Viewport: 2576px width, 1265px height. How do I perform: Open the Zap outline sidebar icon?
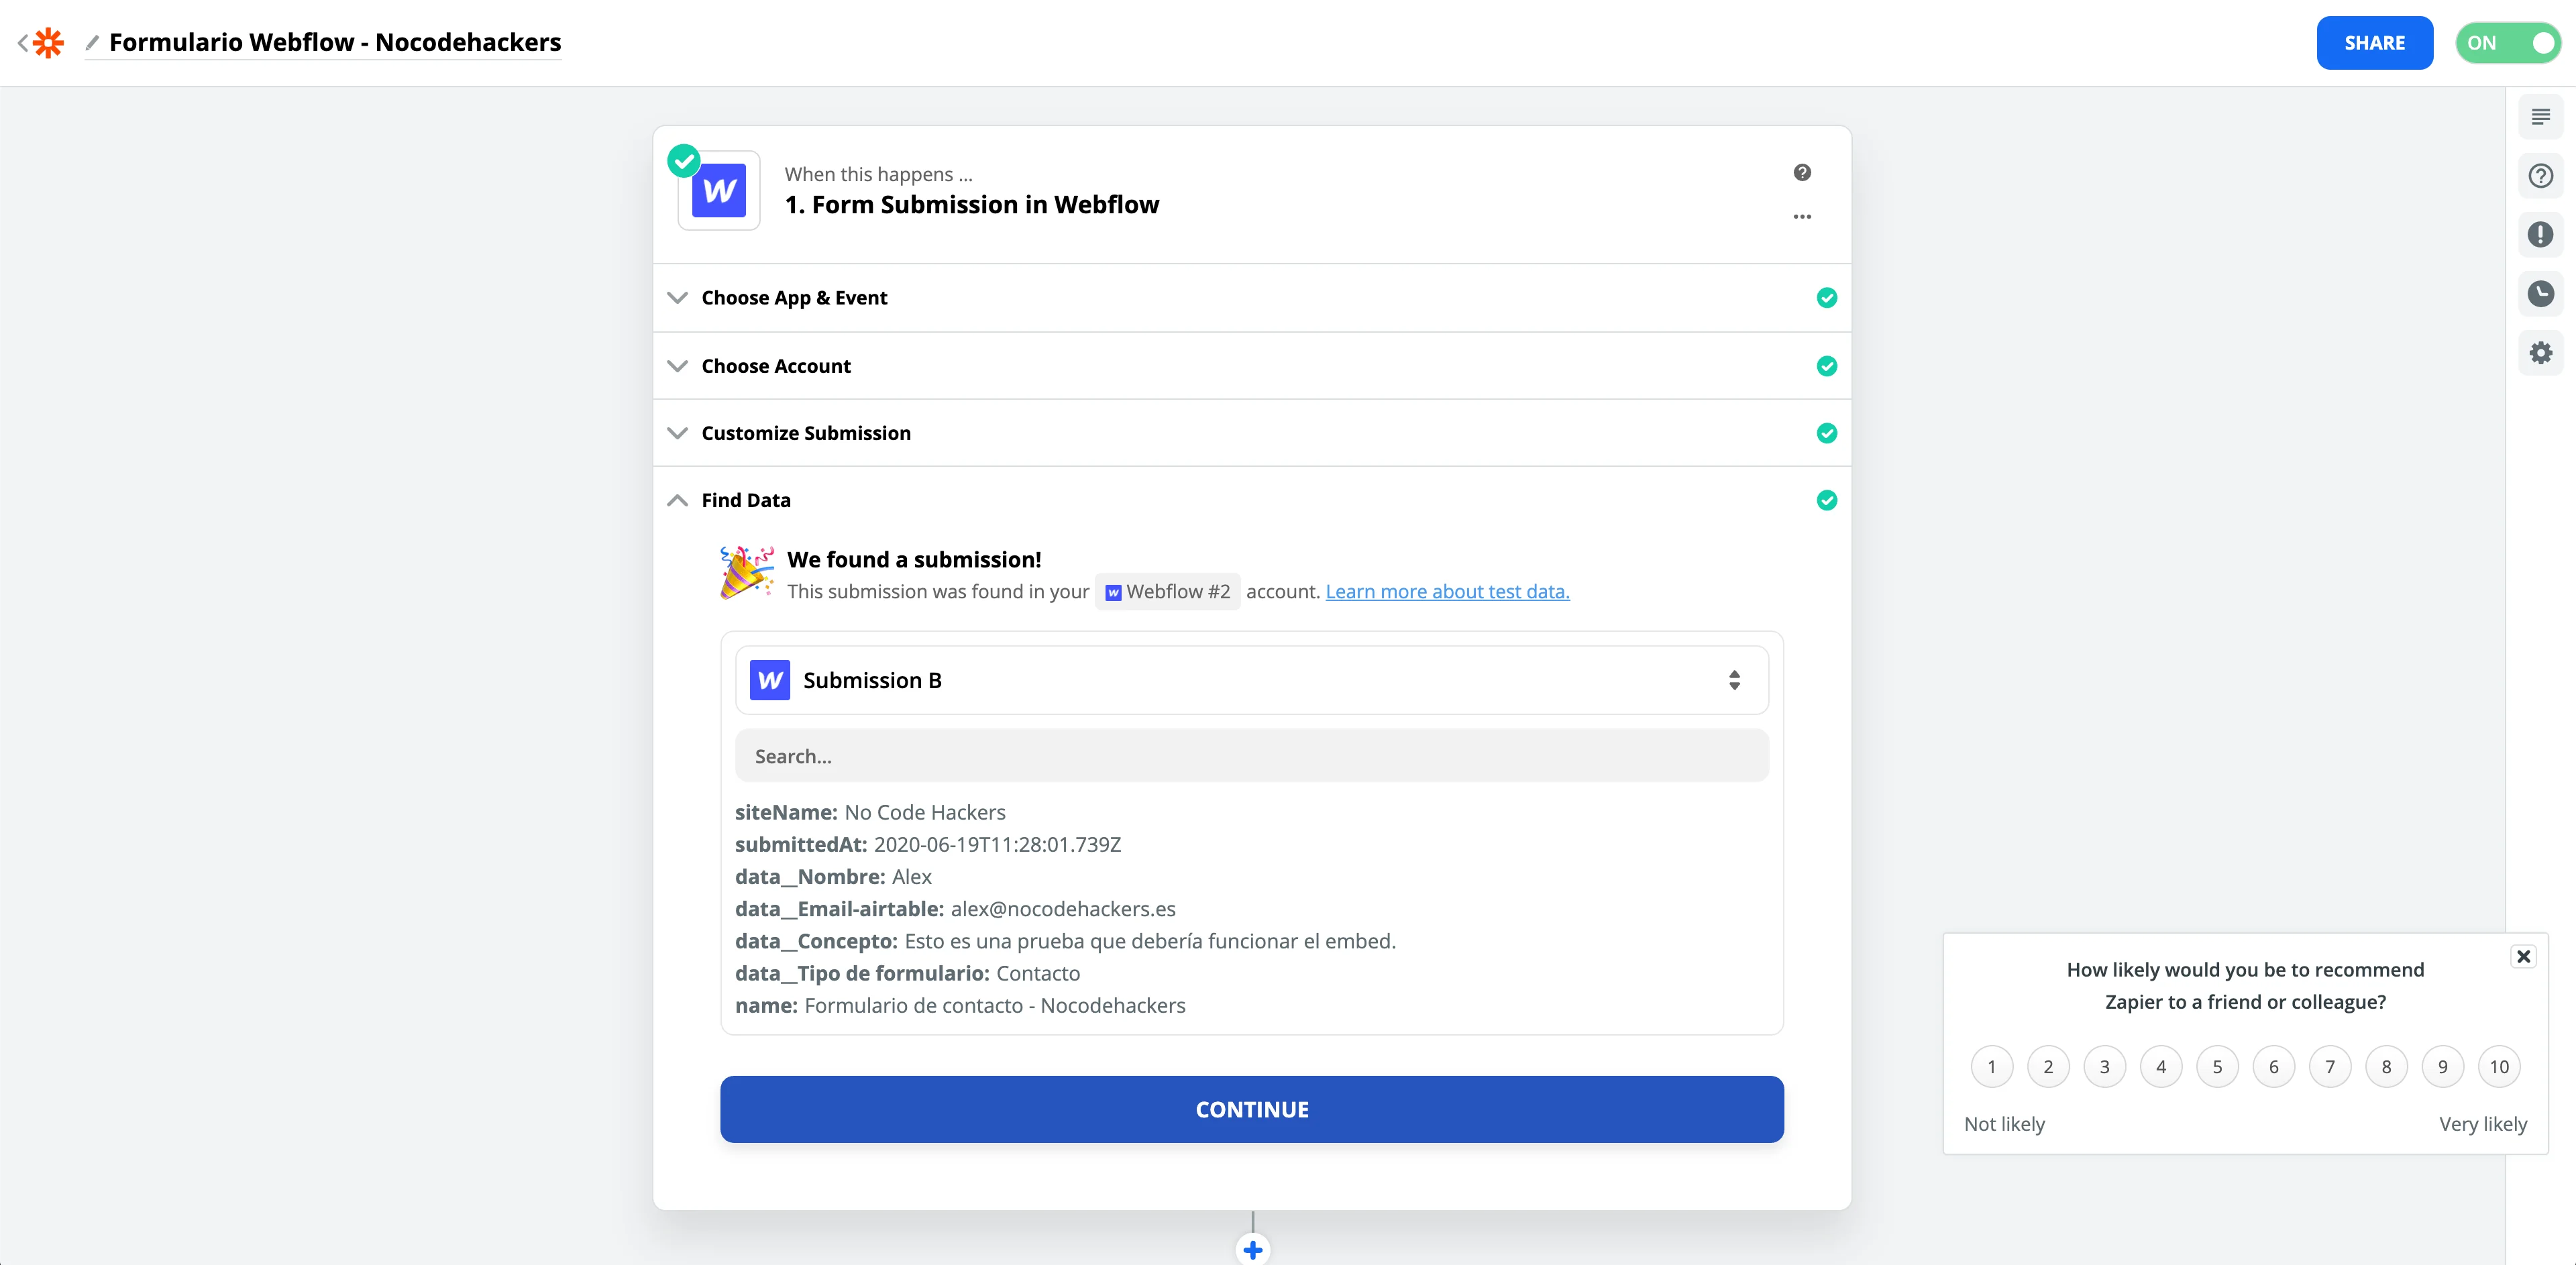2540,117
